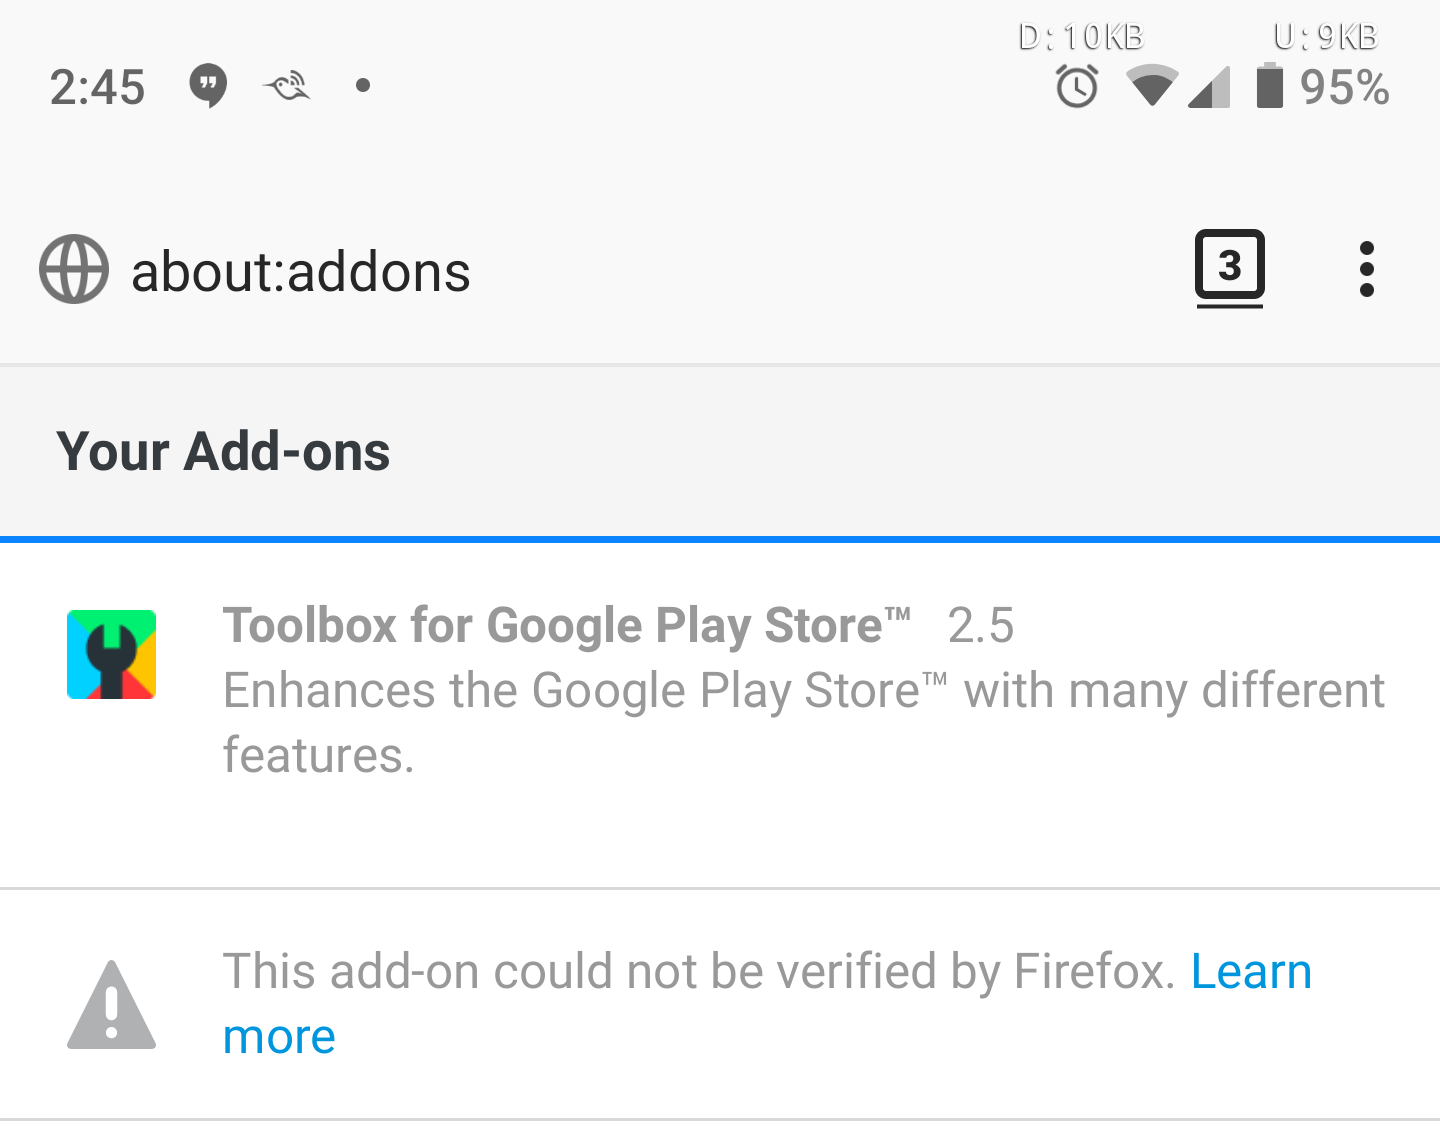Click the addon version number 2.5
This screenshot has height=1147, width=1440.
(x=981, y=626)
